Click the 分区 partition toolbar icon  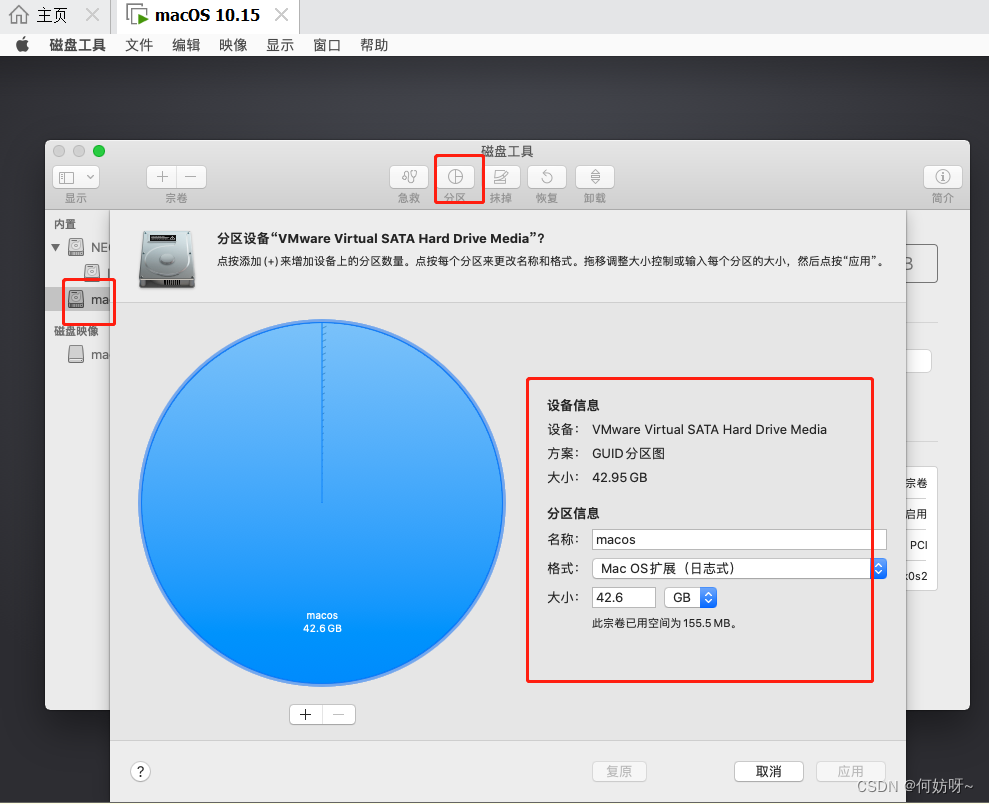tap(455, 177)
